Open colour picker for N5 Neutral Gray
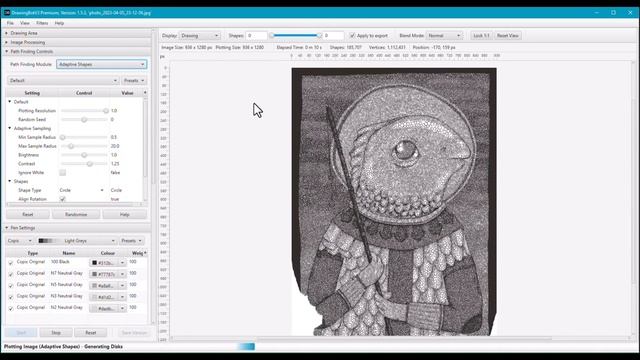Viewport: 640px width, 360px height. click(x=108, y=286)
